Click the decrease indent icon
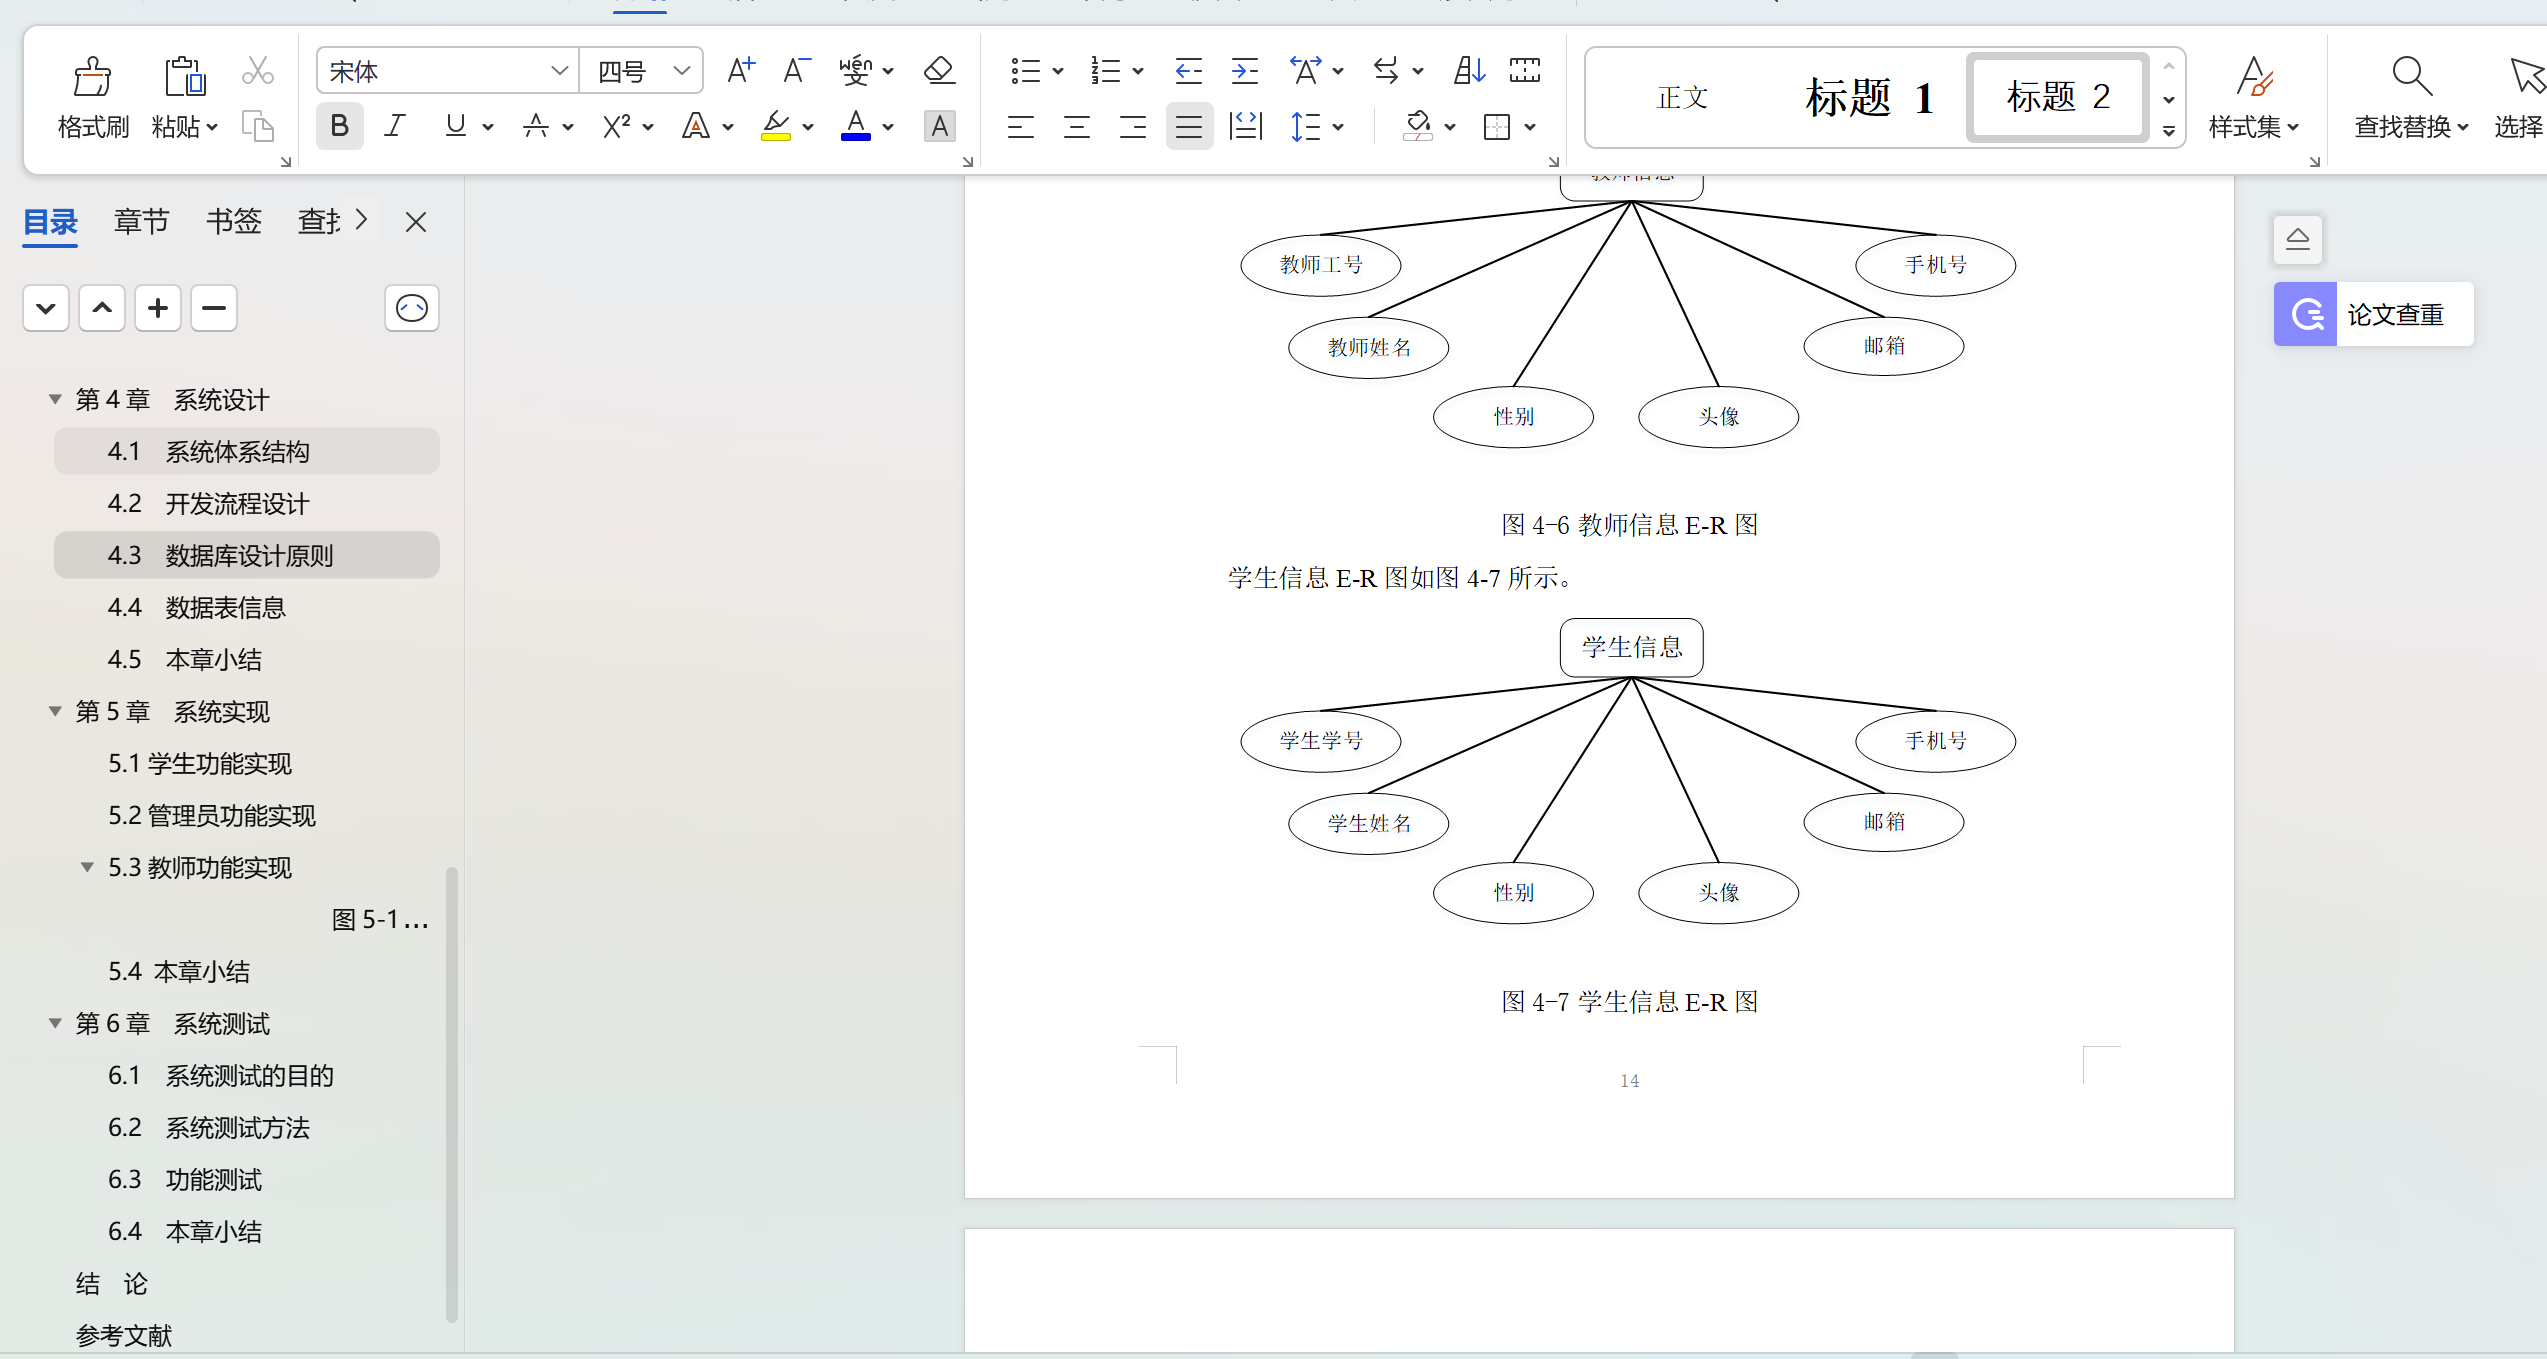Image resolution: width=2547 pixels, height=1359 pixels. [1188, 70]
